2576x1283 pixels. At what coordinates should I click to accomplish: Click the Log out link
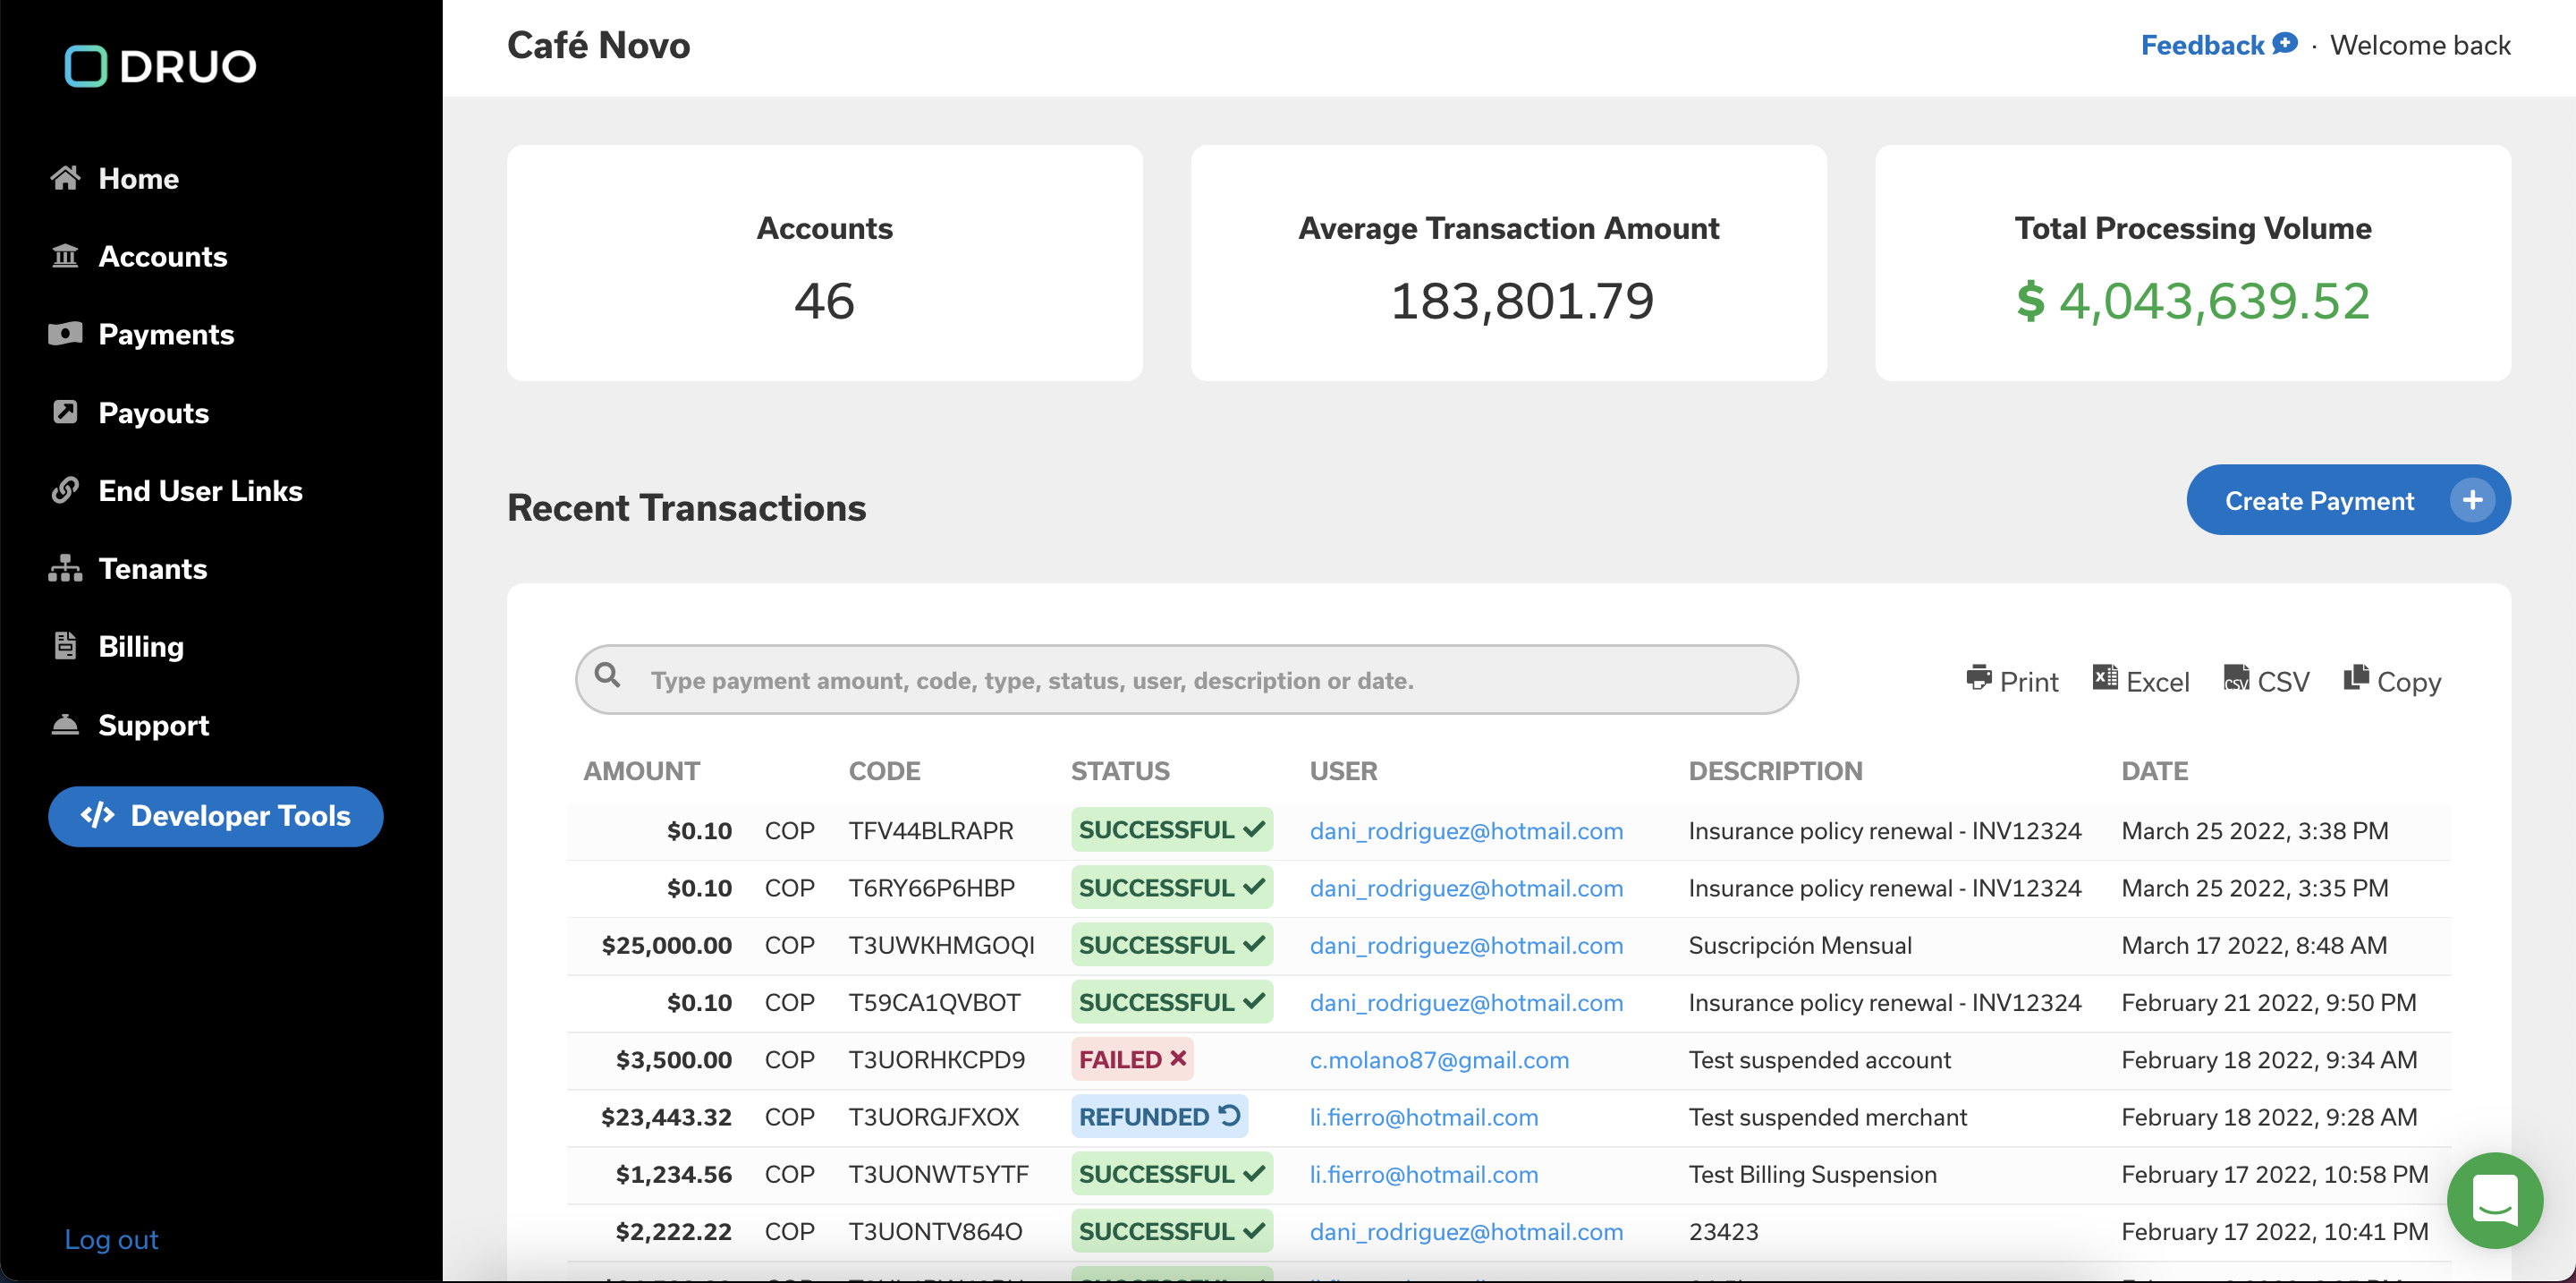coord(111,1239)
